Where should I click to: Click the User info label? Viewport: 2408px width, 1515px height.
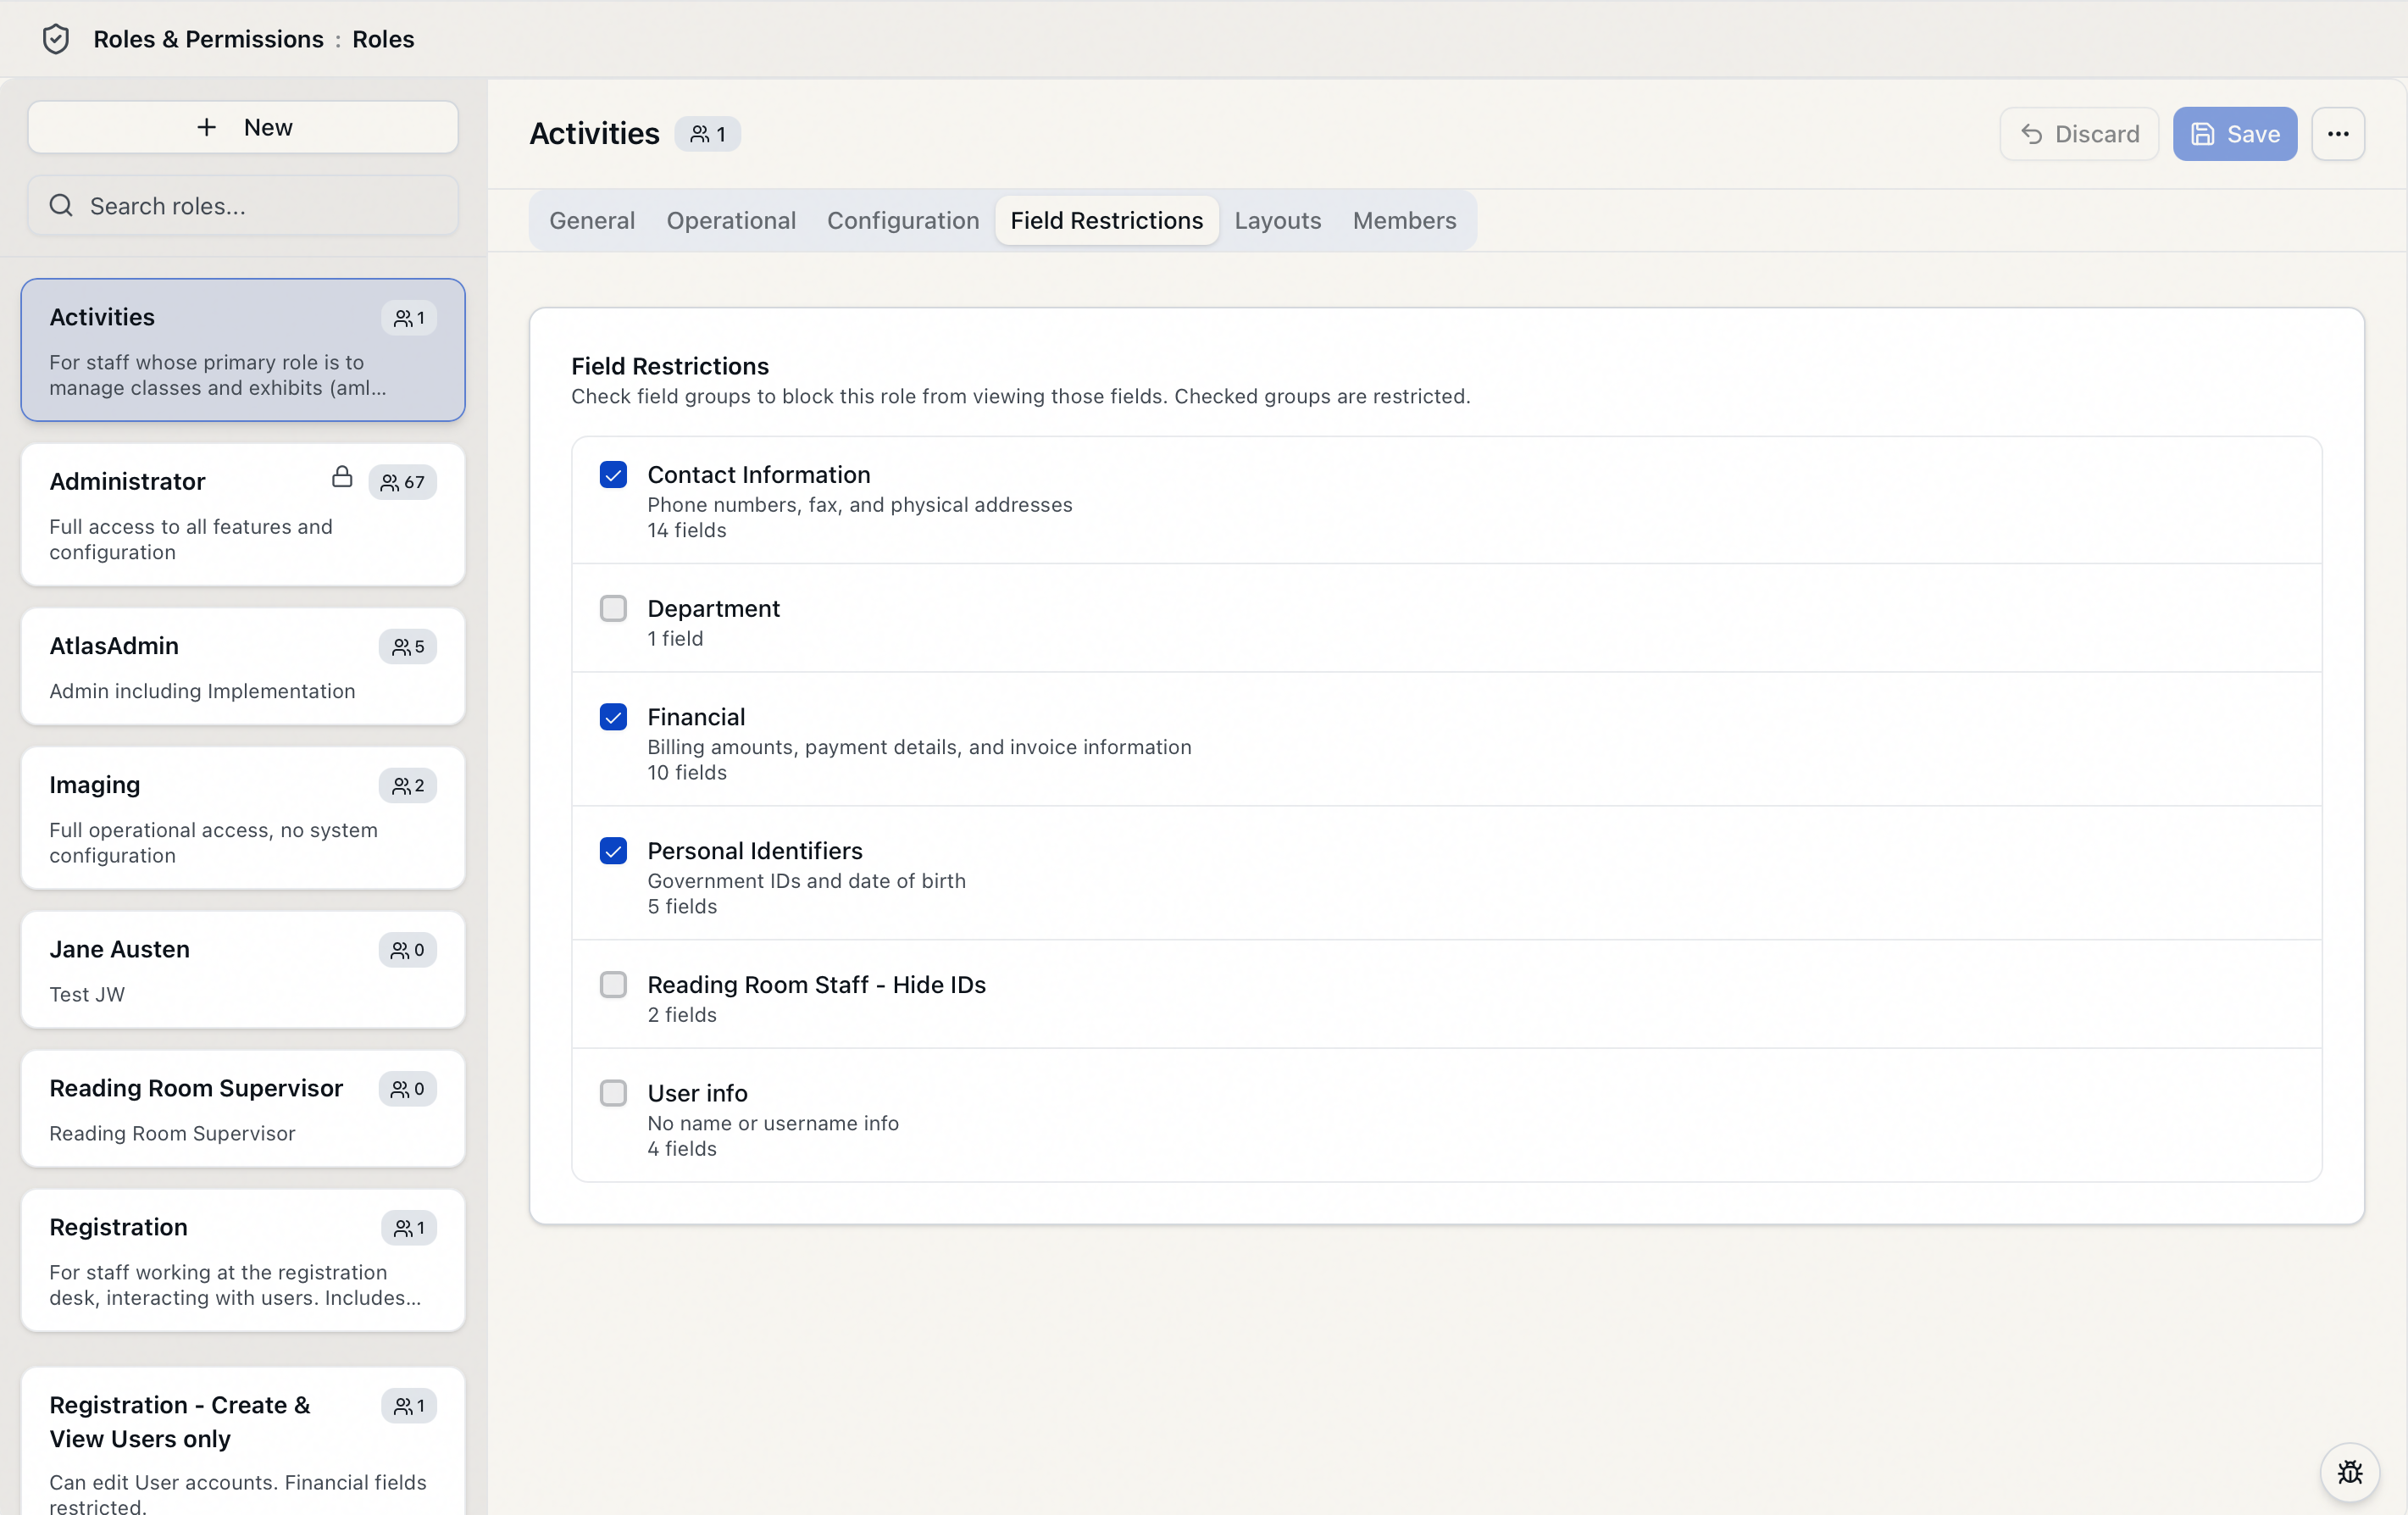coord(697,1093)
